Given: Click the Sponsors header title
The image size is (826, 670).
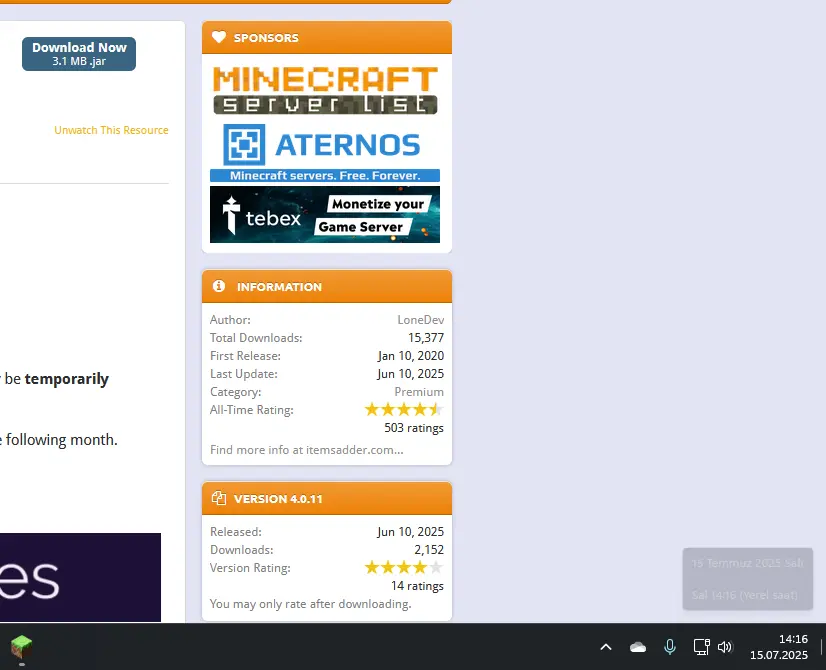Looking at the screenshot, I should pos(266,38).
